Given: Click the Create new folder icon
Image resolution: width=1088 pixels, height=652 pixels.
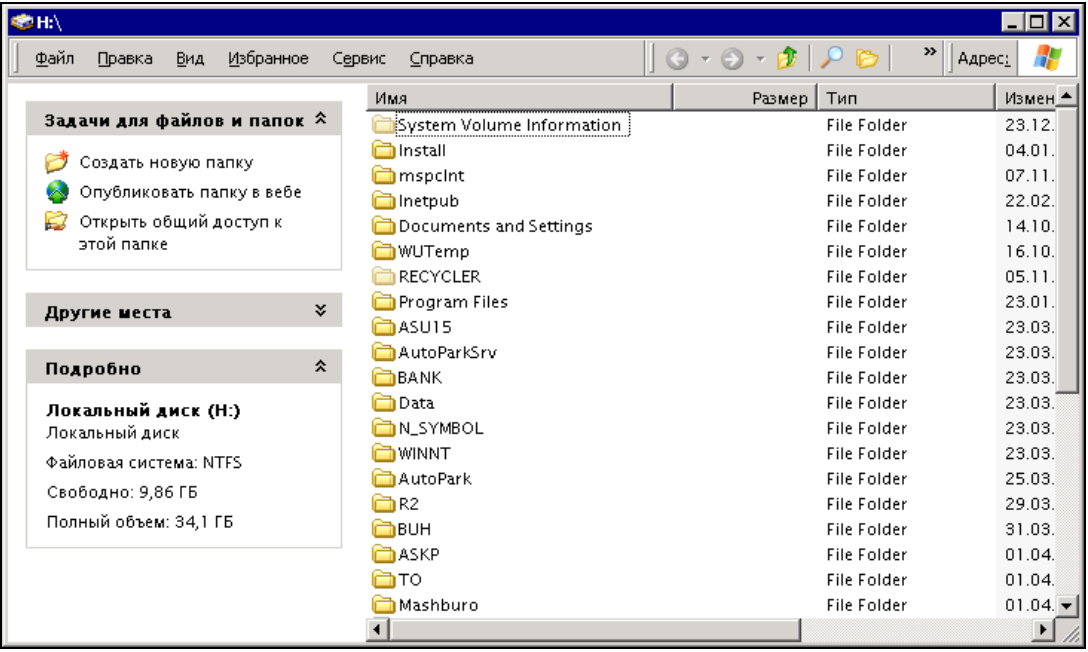Looking at the screenshot, I should point(57,162).
